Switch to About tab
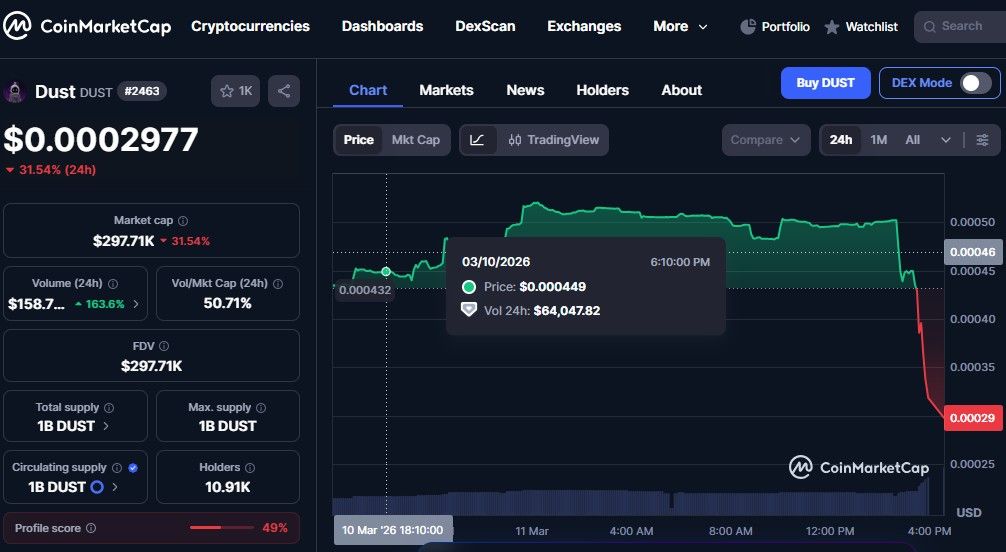1006x552 pixels. pos(681,91)
